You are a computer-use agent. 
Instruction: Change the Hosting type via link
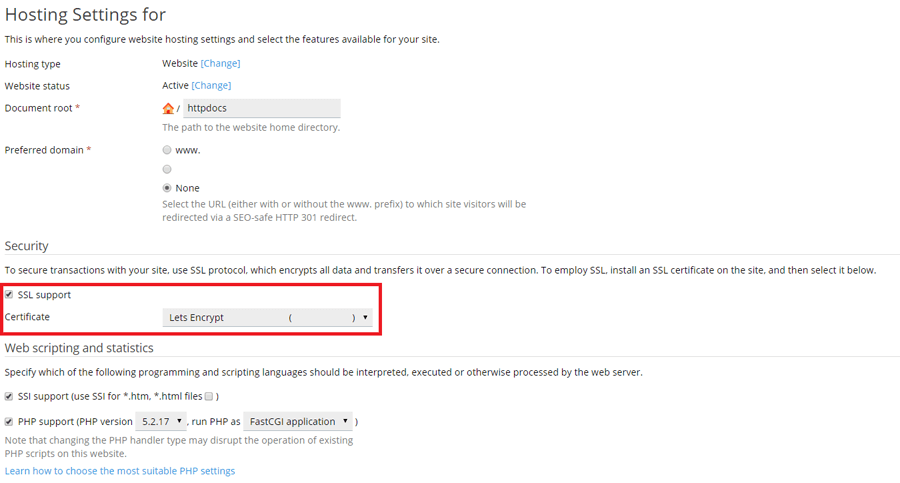coord(220,63)
